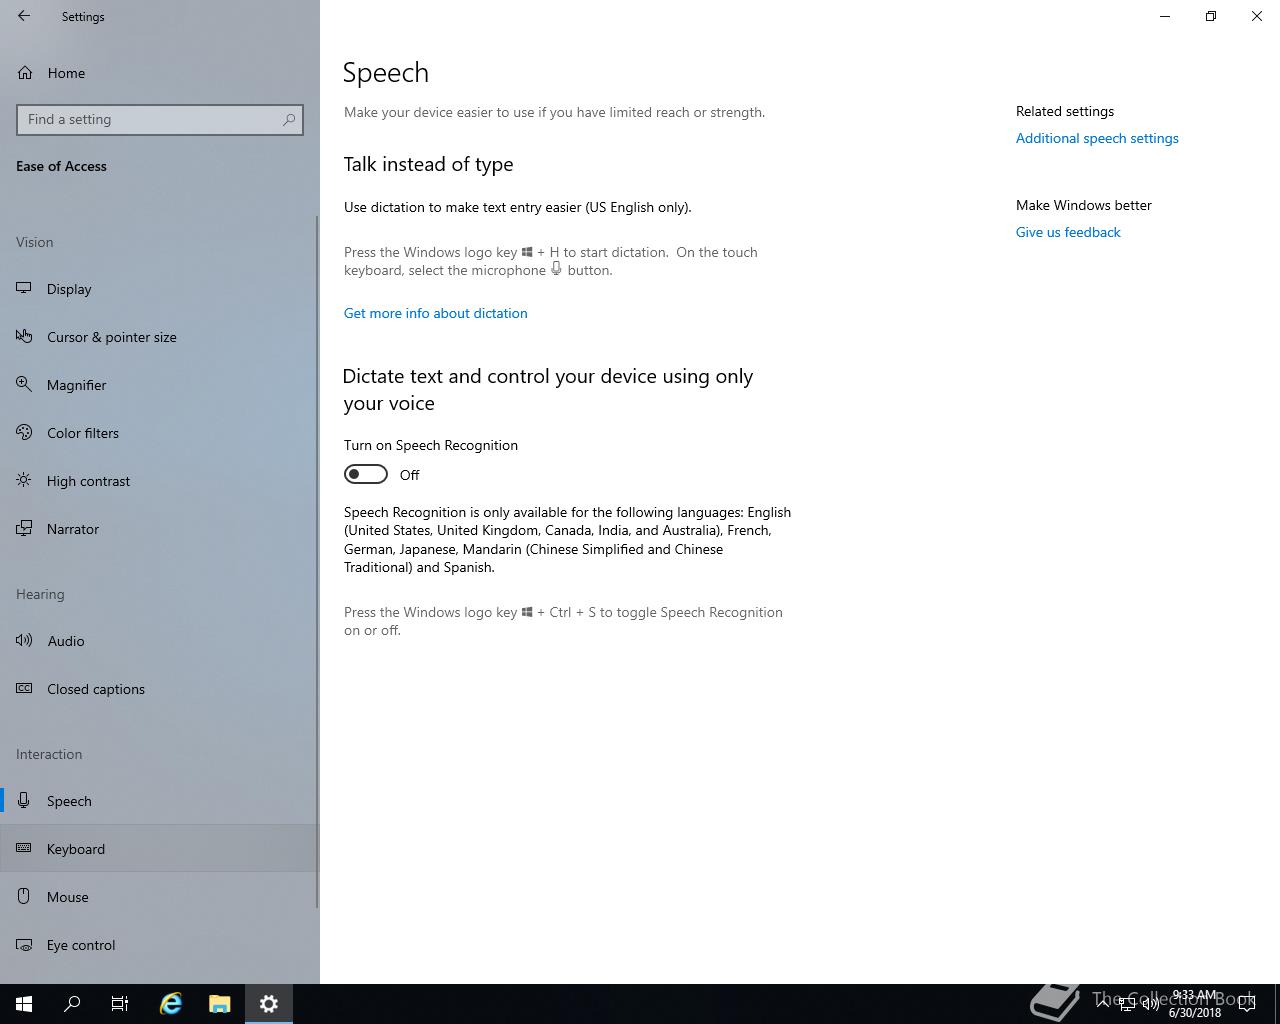Turn on Speech Recognition toggle
Screen dimensions: 1280x1024
click(x=366, y=474)
